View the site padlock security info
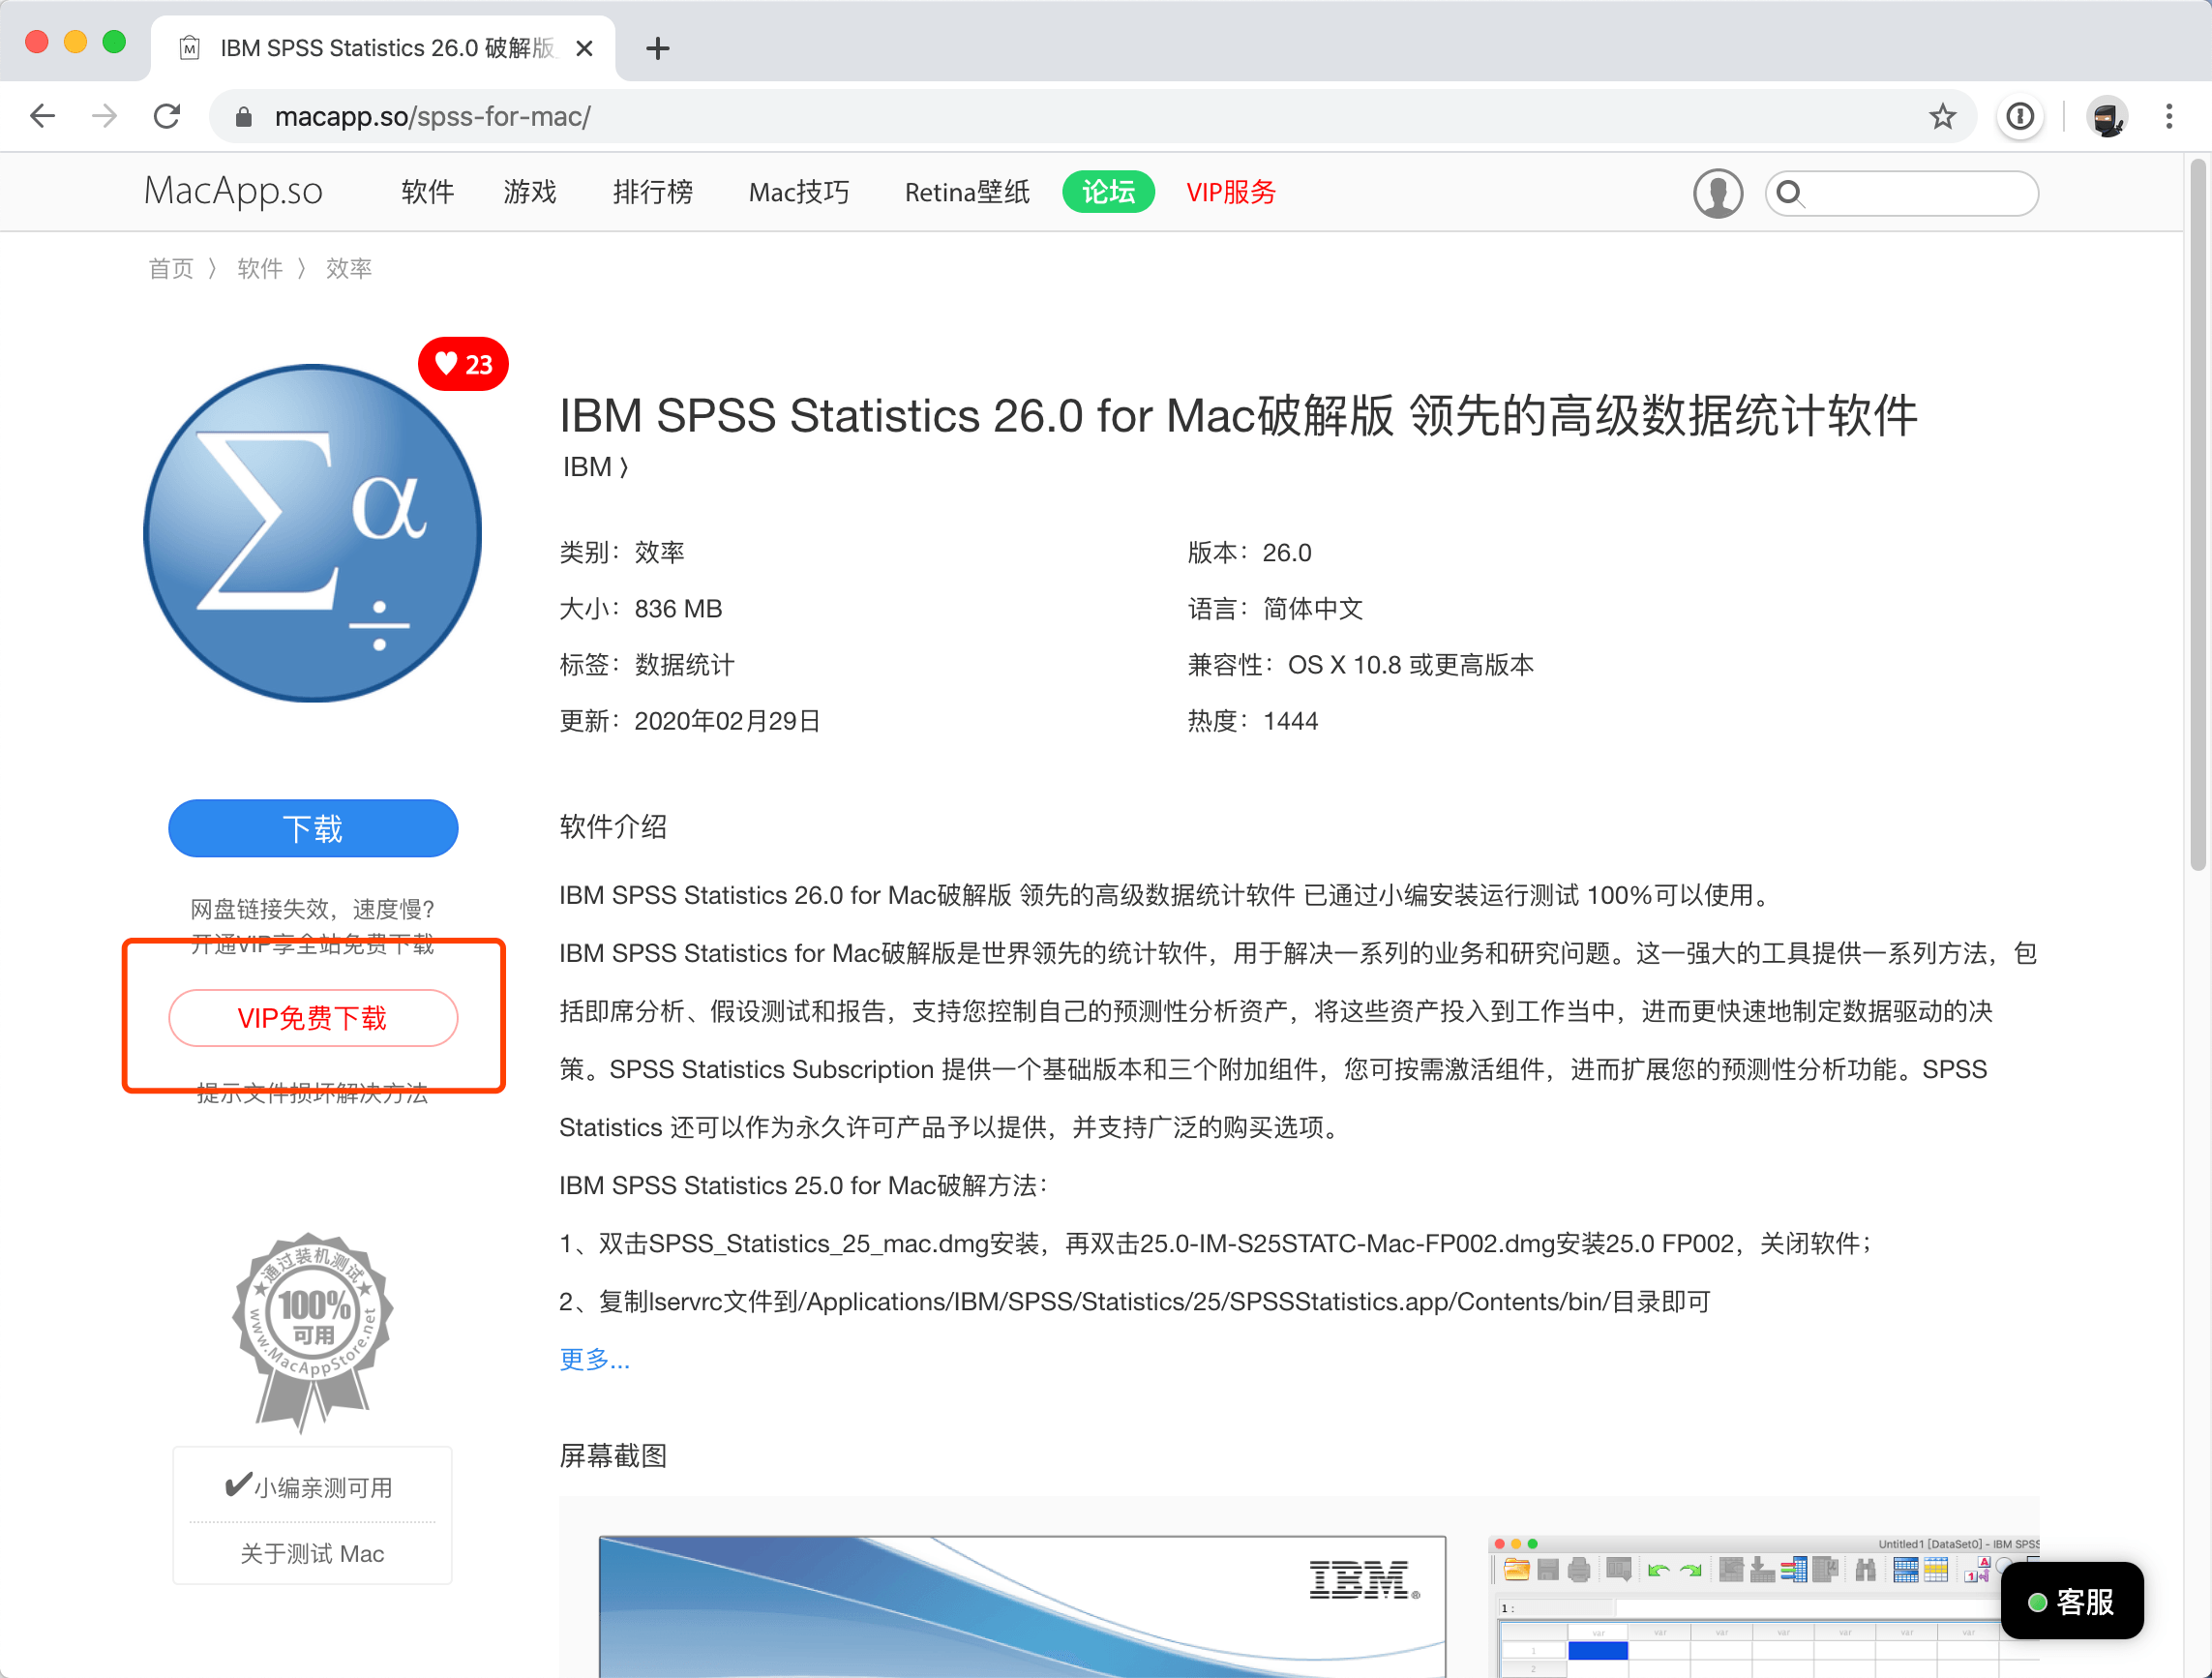 [243, 117]
